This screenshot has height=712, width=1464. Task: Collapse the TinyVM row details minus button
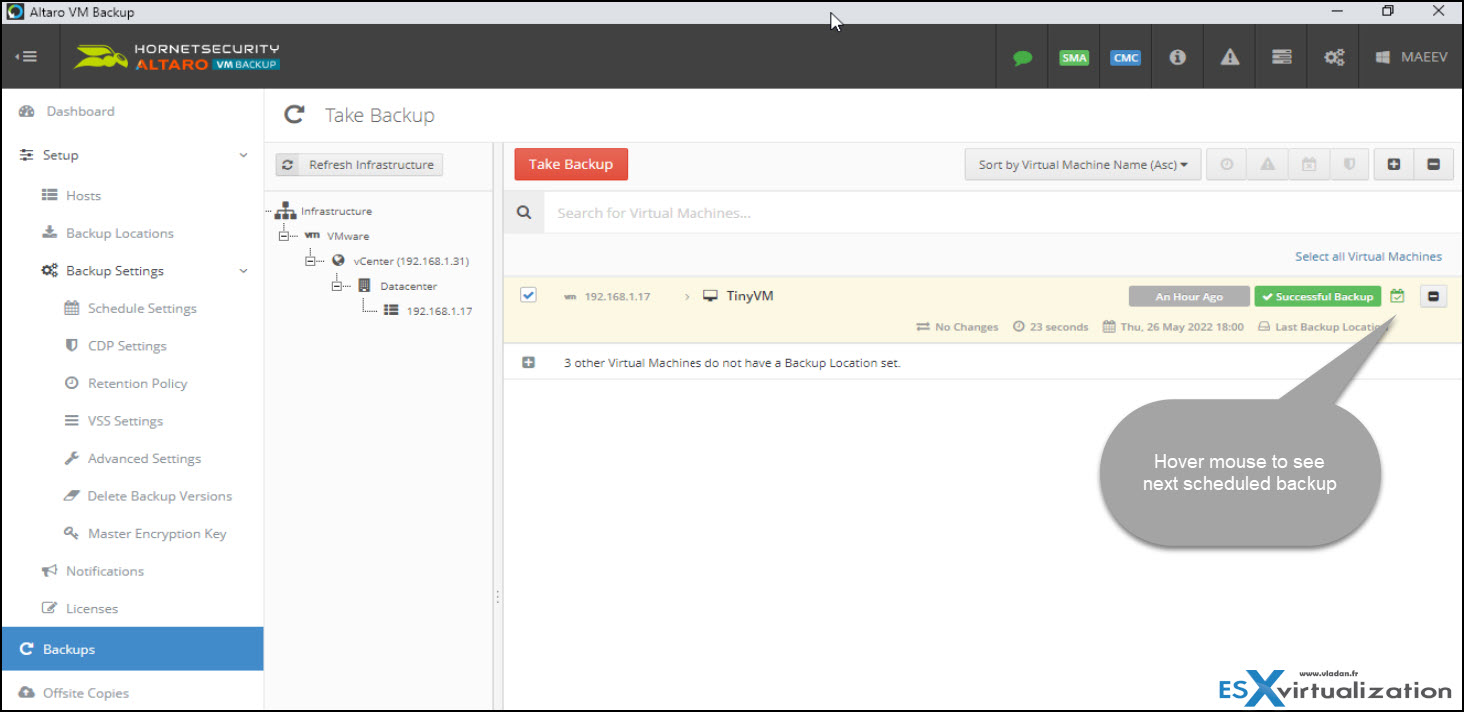point(1433,296)
